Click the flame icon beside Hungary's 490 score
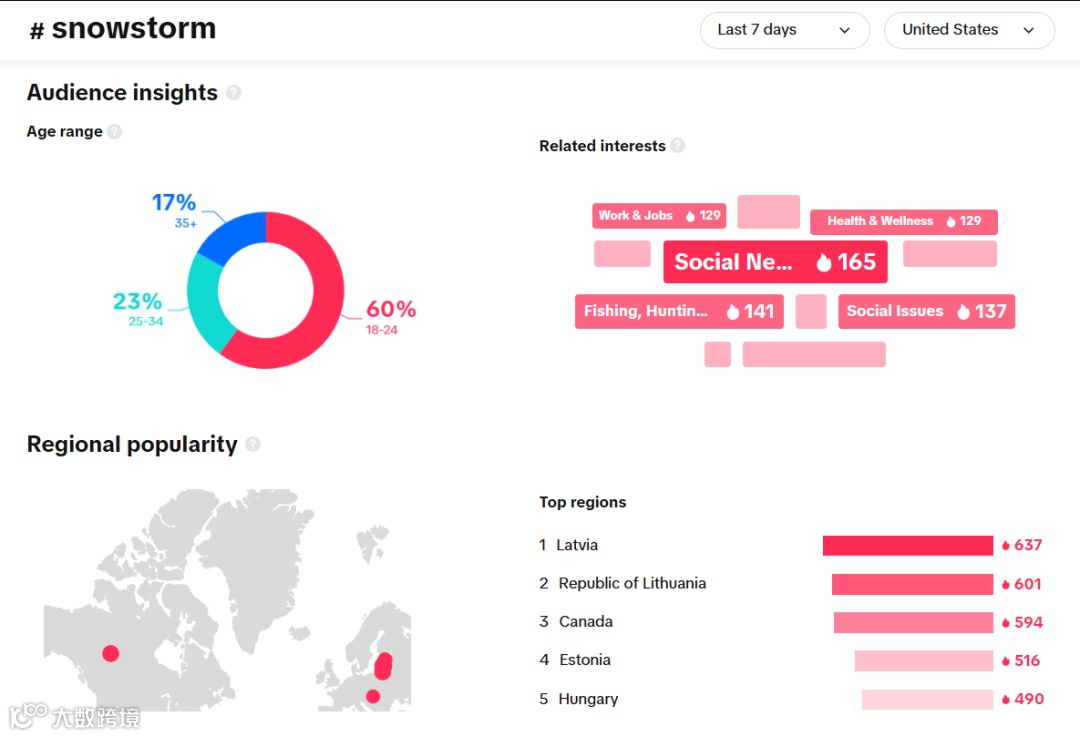 click(x=1006, y=700)
